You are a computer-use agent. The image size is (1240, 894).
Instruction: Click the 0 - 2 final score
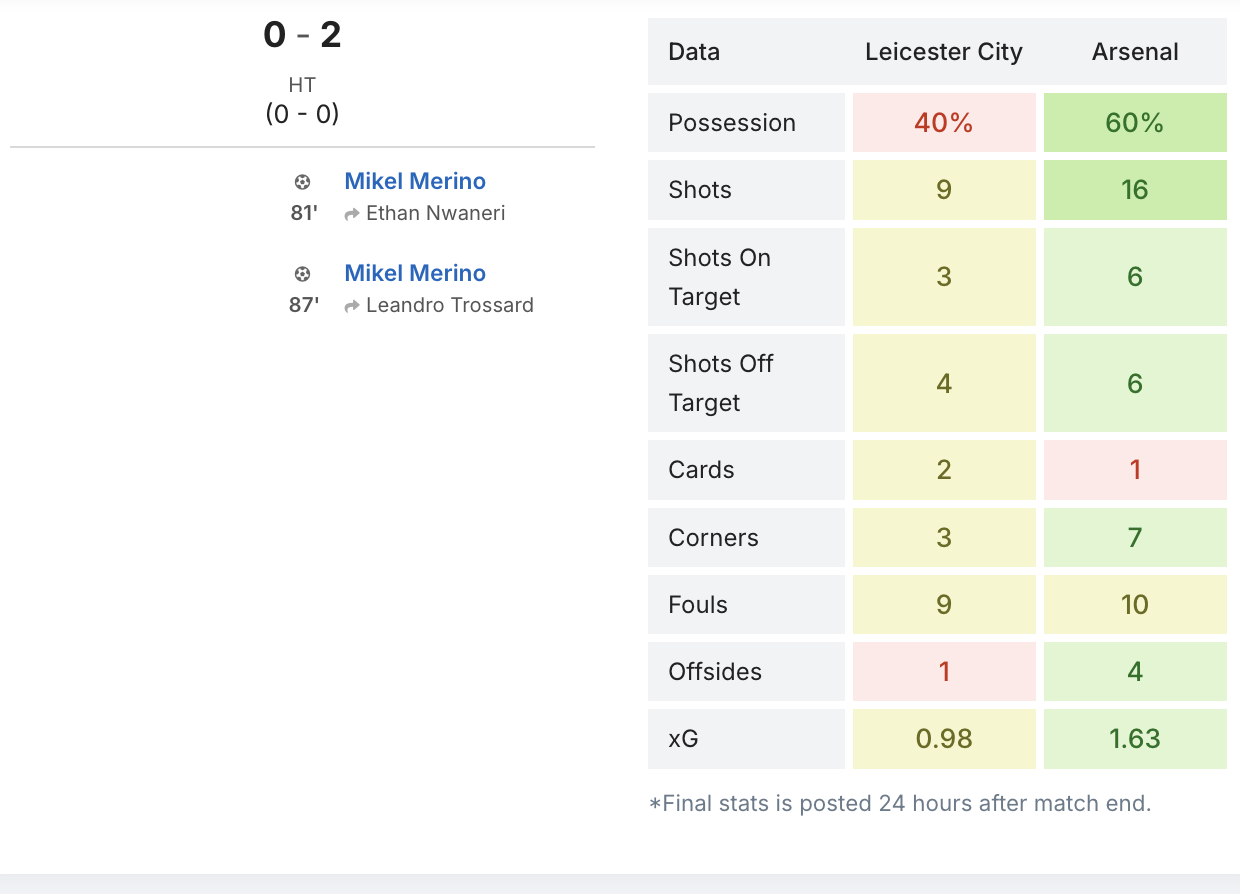coord(302,36)
